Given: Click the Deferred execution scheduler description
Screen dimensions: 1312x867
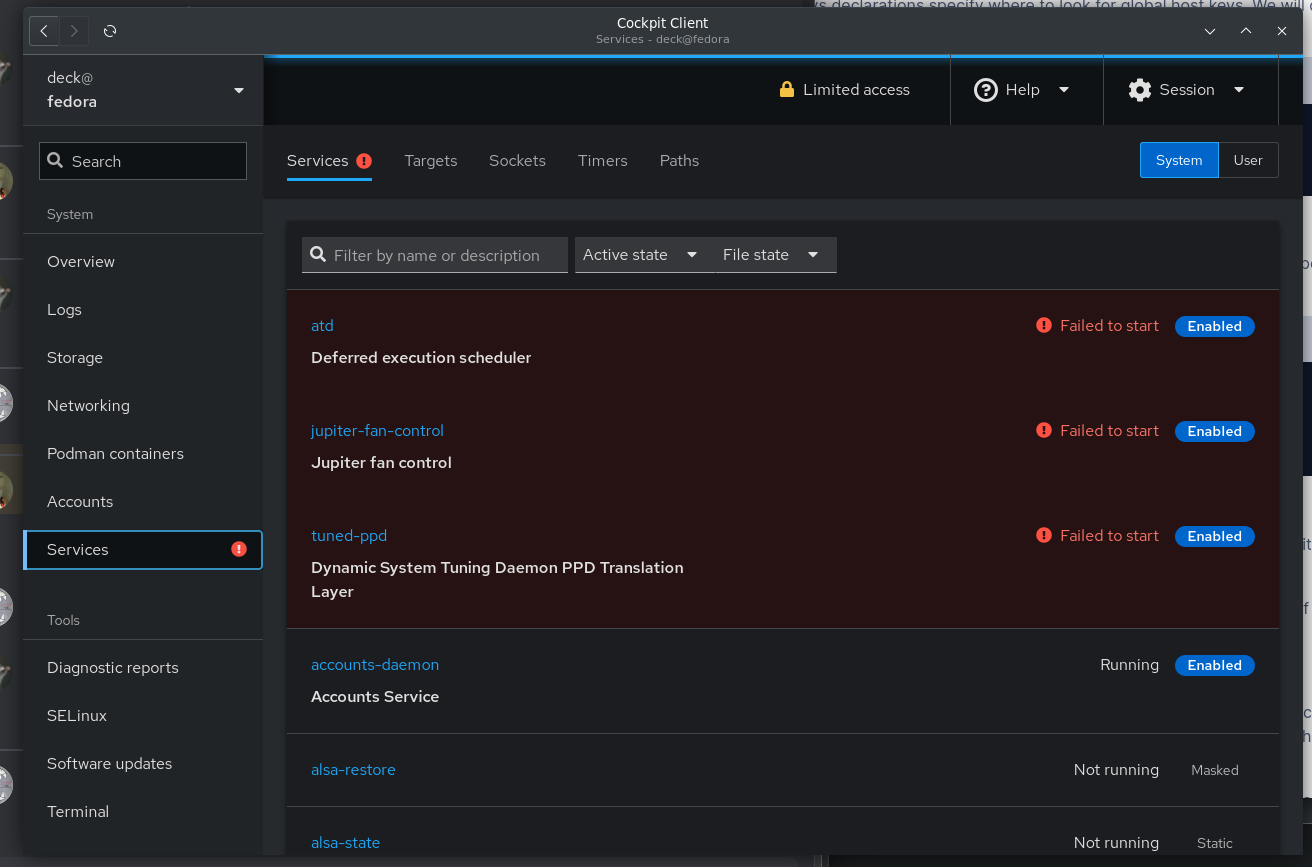Looking at the screenshot, I should (x=421, y=358).
